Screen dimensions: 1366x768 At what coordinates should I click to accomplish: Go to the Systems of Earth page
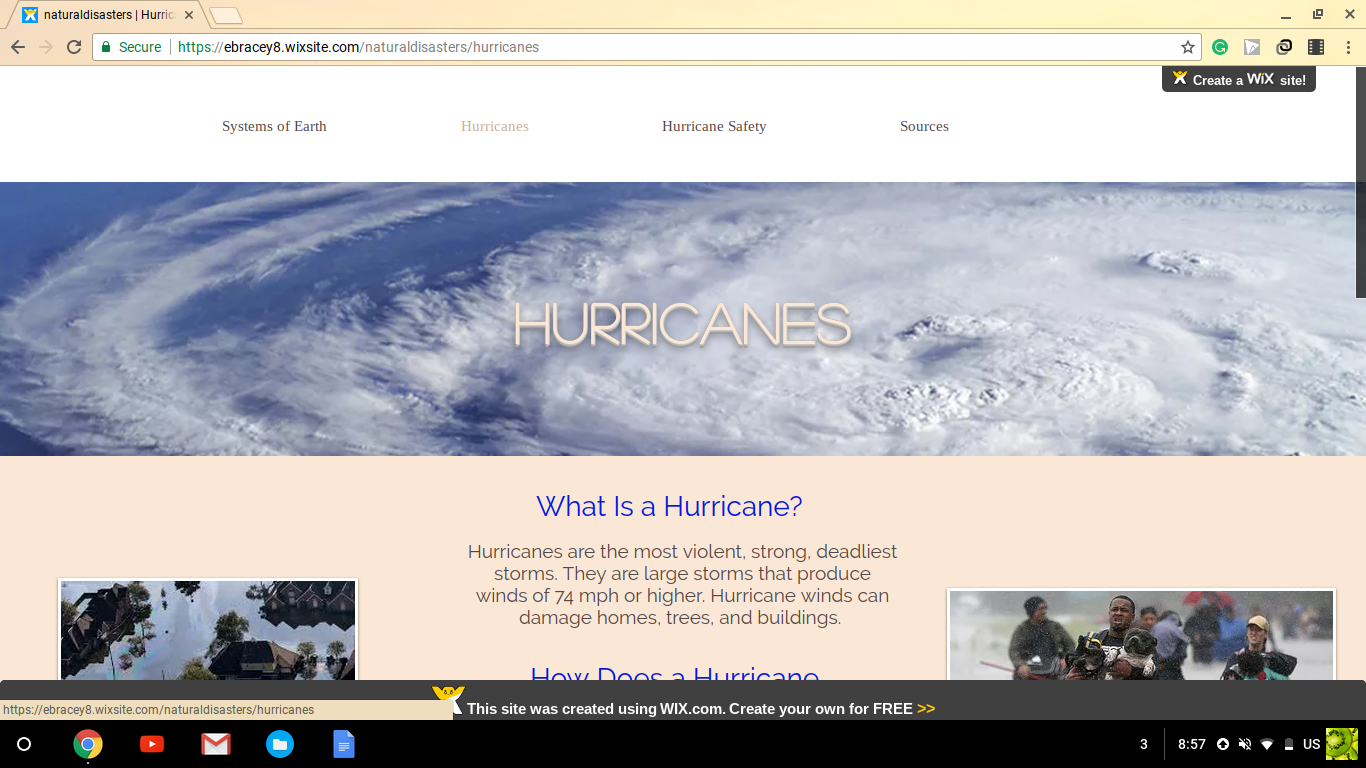click(x=274, y=126)
